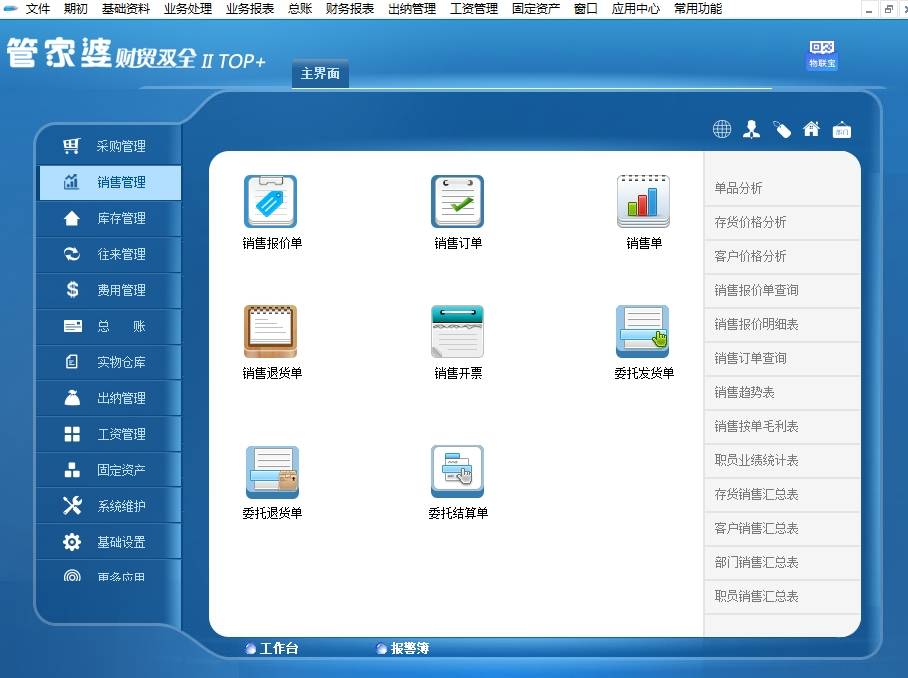
Task: Select 总账 in the sidebar
Action: [x=109, y=326]
